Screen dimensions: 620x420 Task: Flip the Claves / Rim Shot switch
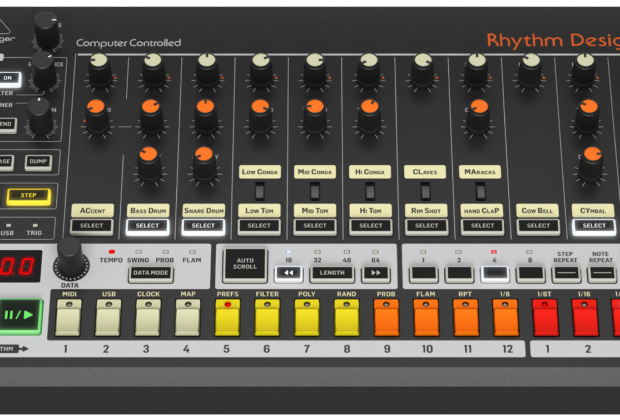pos(425,191)
